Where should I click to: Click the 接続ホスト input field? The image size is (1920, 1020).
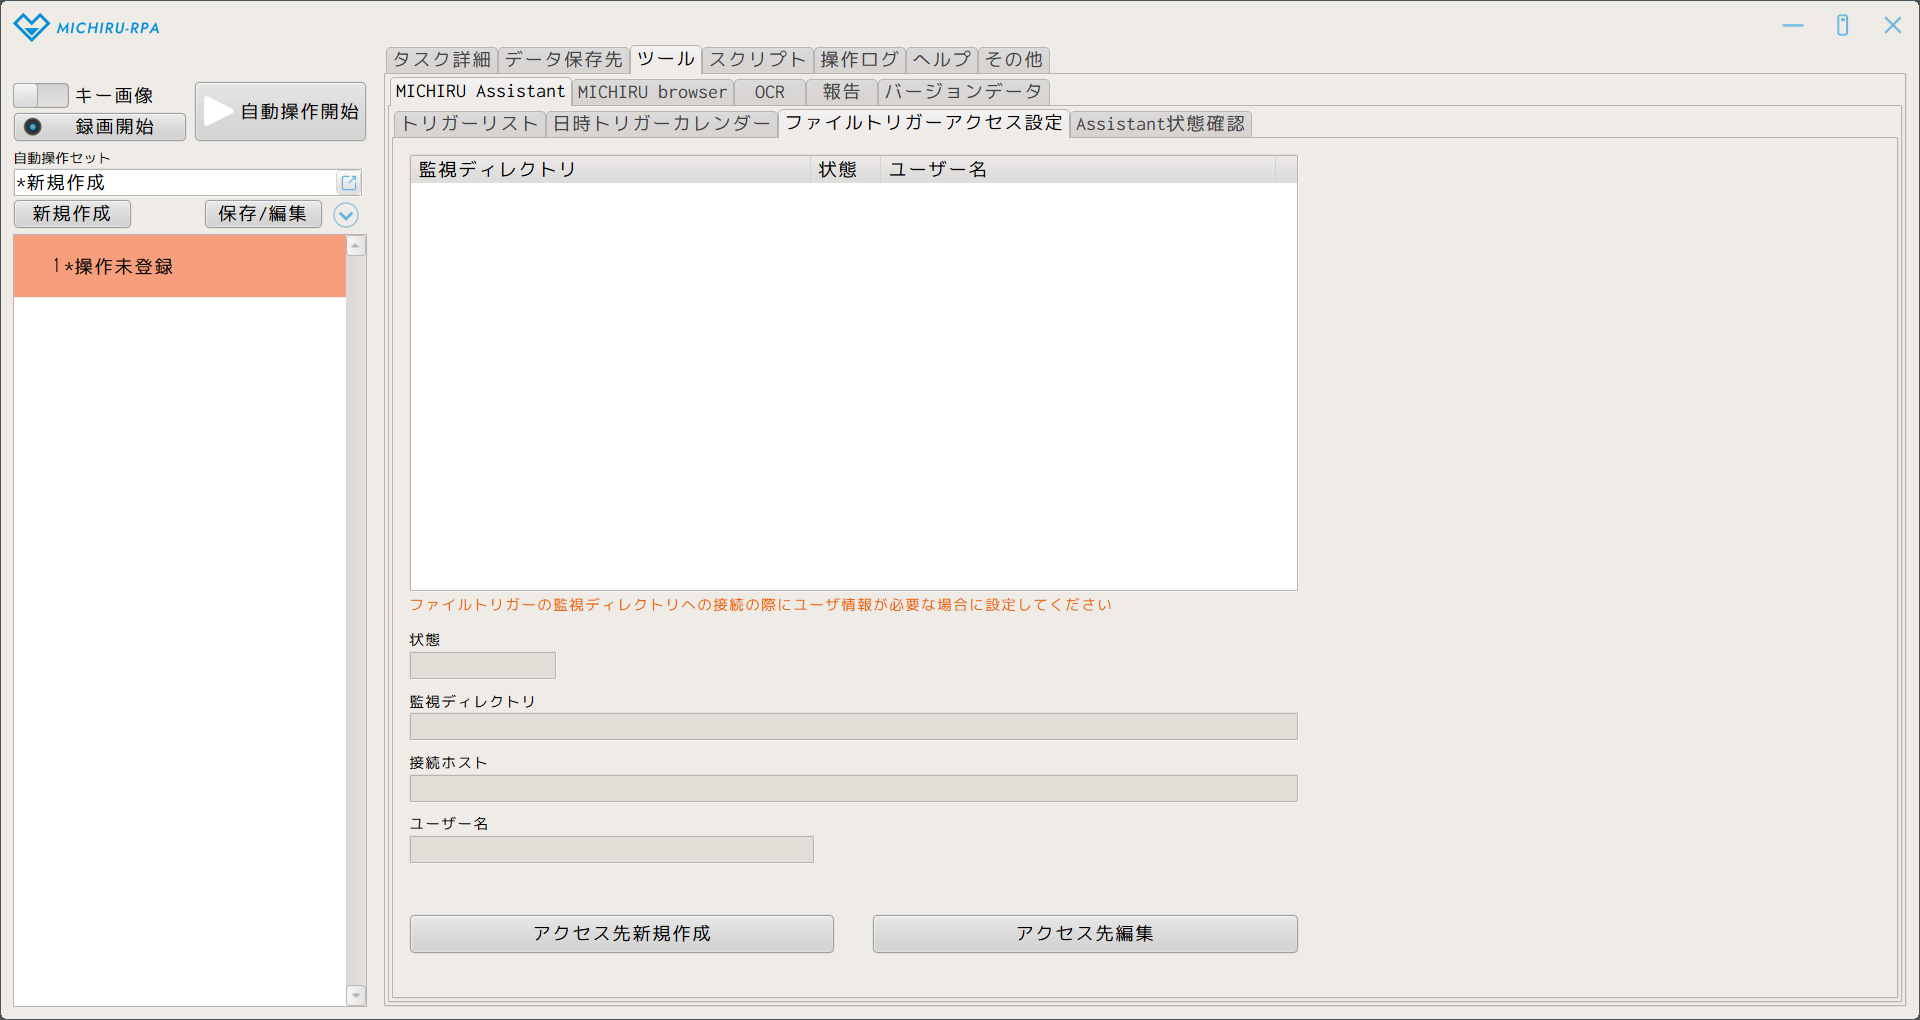click(853, 789)
